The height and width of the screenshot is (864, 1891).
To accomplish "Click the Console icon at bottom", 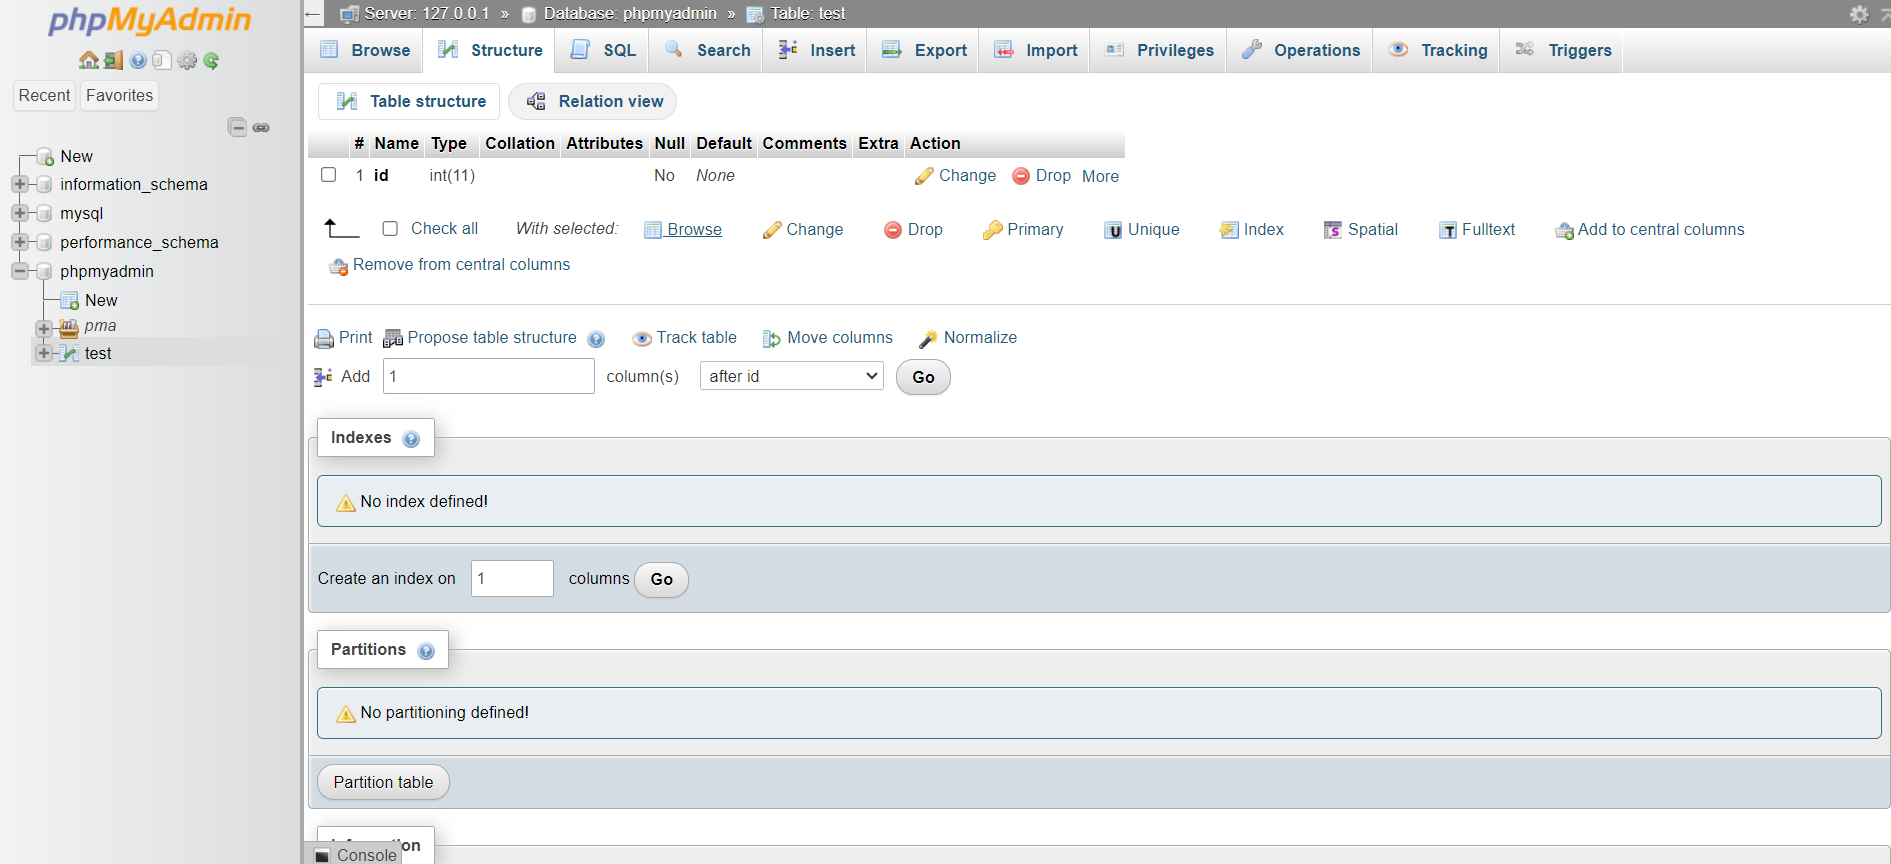I will click(x=322, y=856).
